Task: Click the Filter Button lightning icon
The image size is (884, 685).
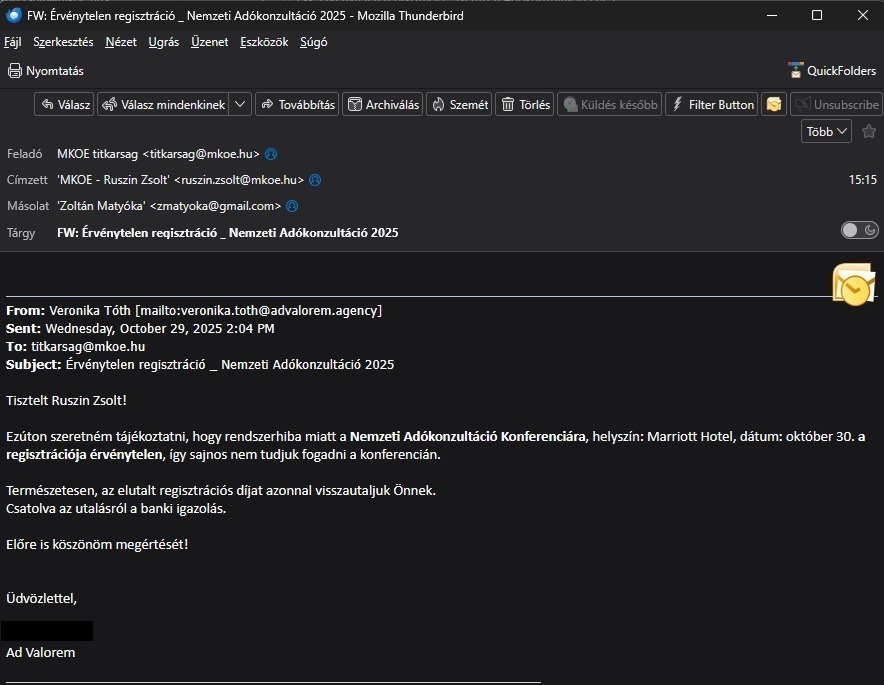Action: 676,105
